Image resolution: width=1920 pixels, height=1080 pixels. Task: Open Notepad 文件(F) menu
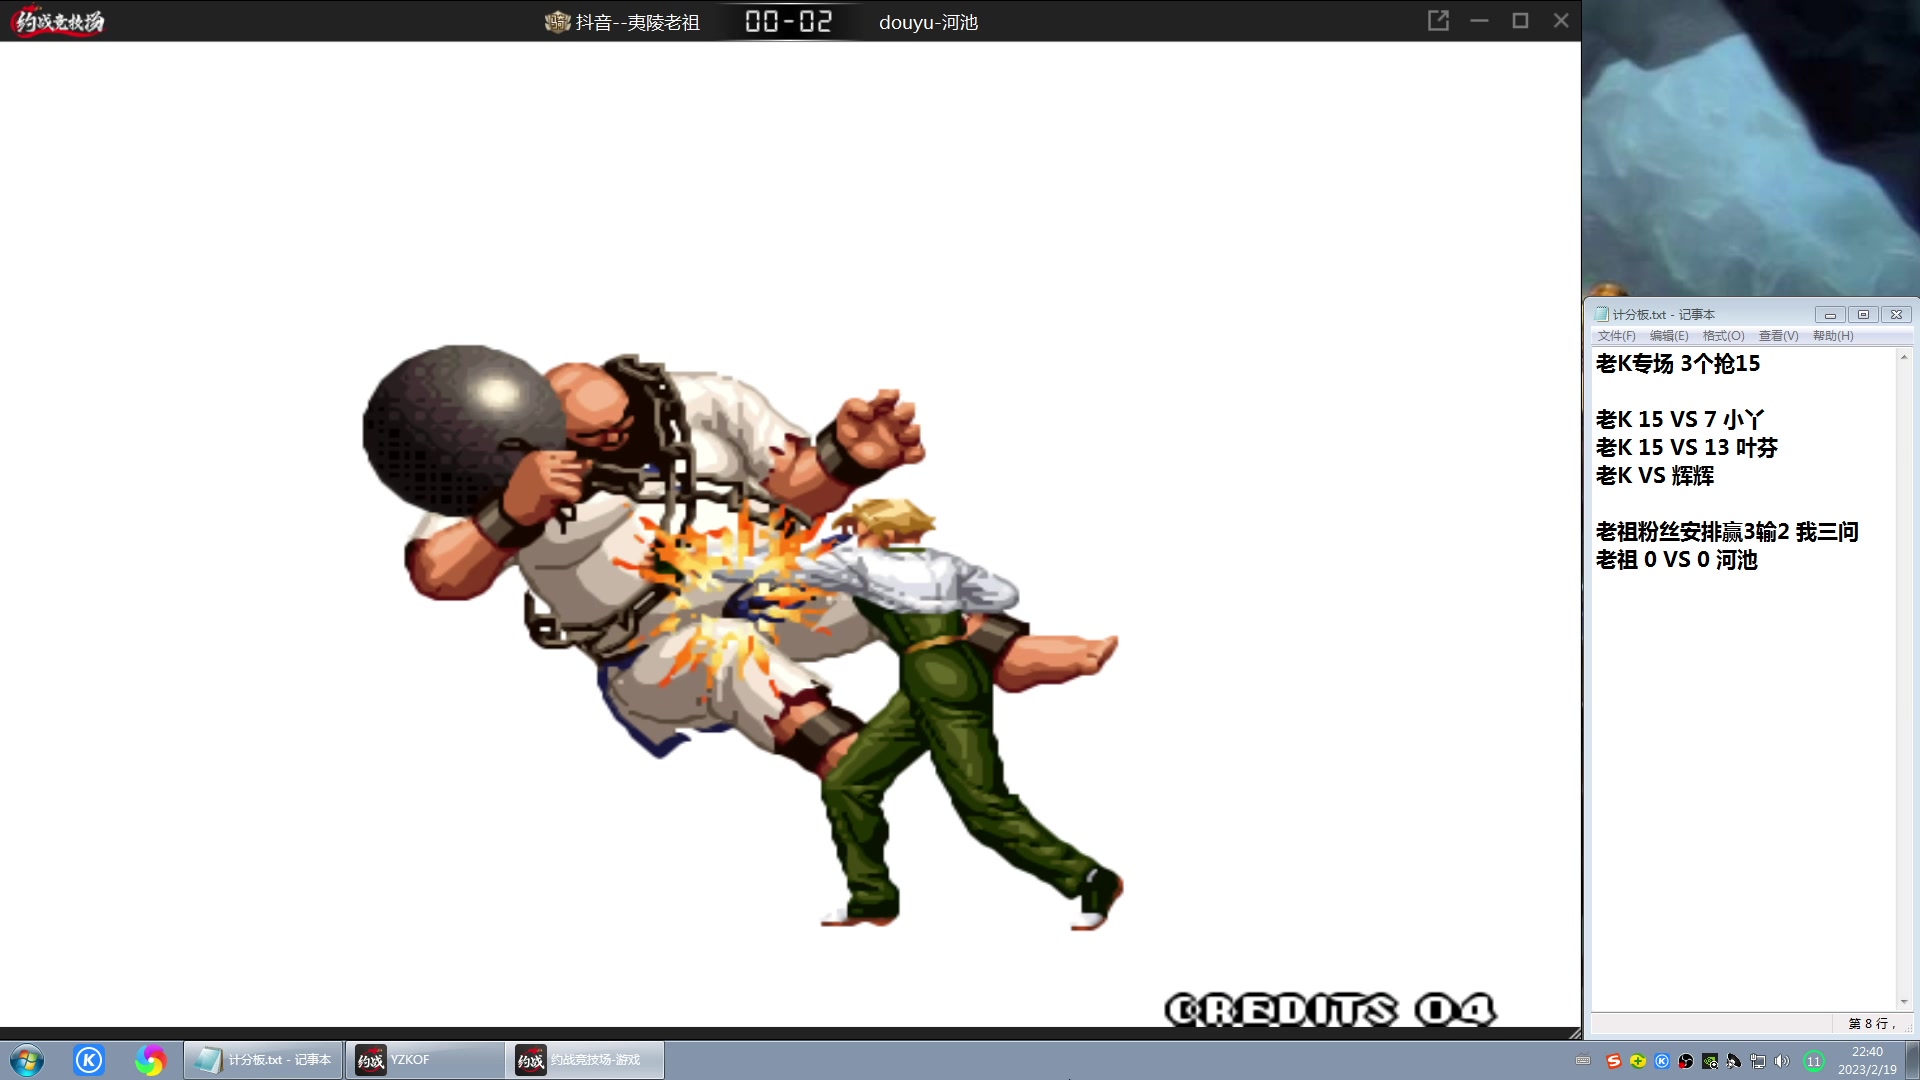click(x=1616, y=336)
